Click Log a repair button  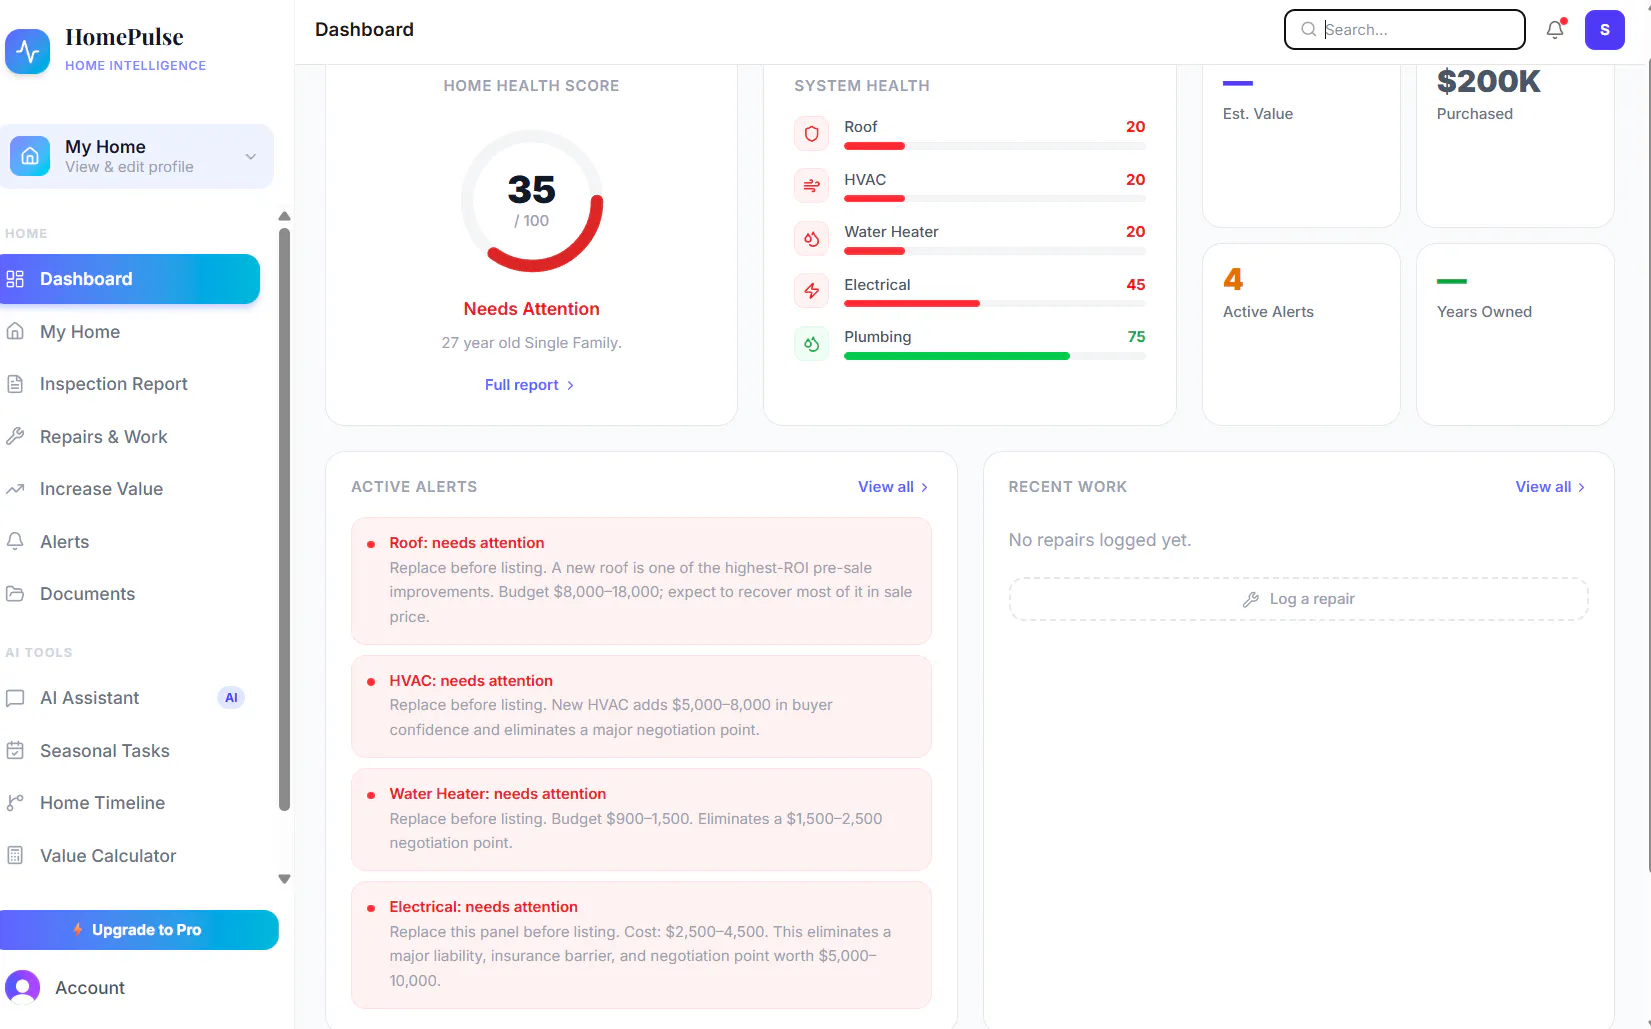[1299, 599]
